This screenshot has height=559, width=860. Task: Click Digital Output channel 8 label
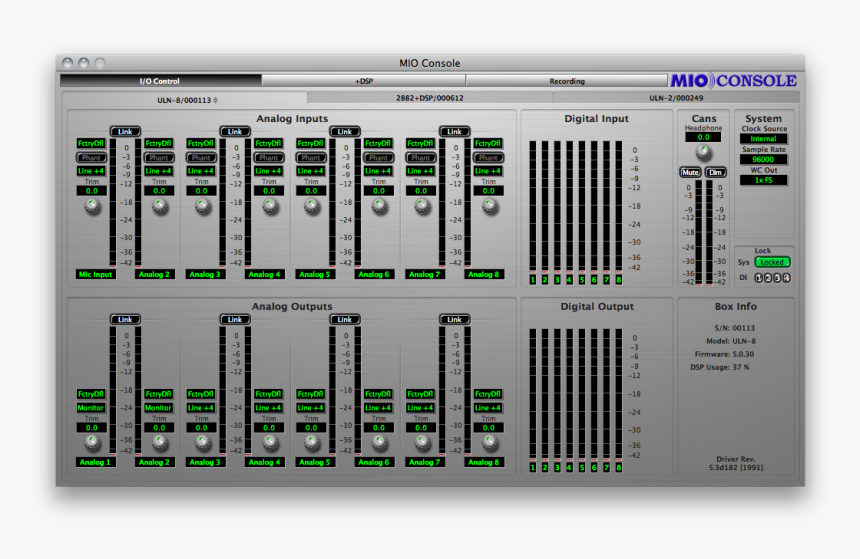(x=619, y=468)
